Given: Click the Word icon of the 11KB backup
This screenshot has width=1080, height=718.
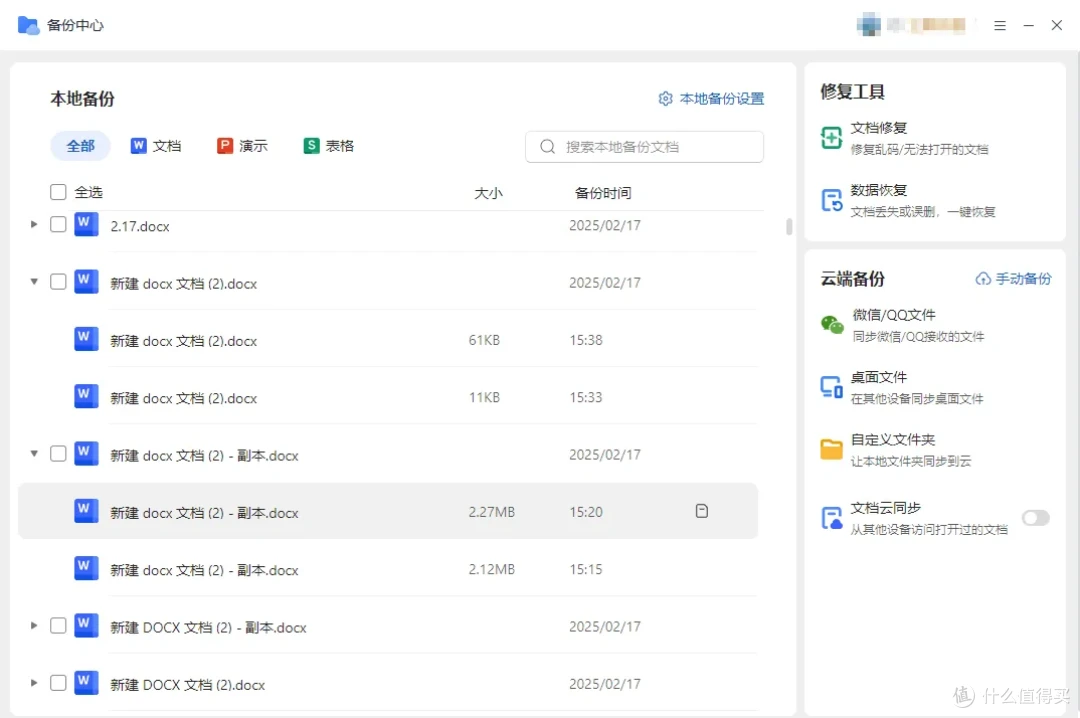Looking at the screenshot, I should tap(86, 396).
